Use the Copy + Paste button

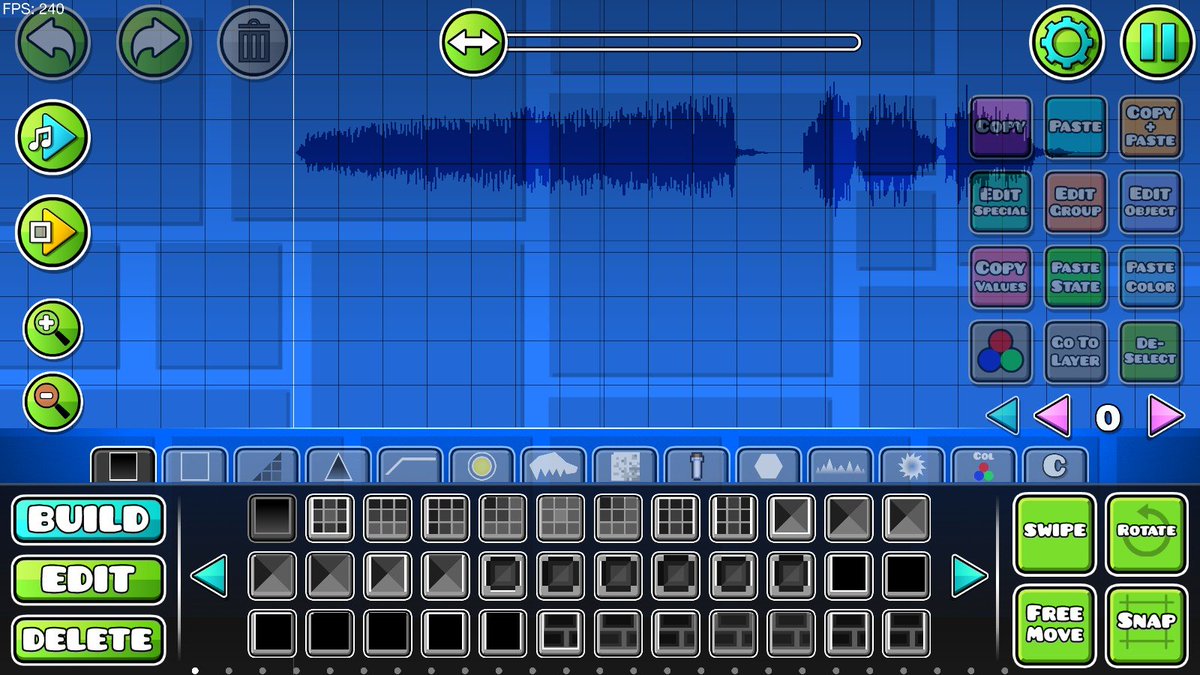[1150, 127]
